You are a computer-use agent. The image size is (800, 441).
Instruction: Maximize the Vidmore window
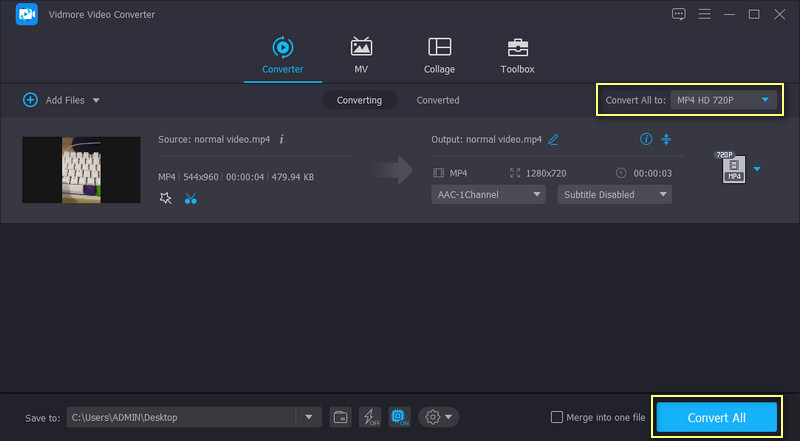click(x=754, y=14)
